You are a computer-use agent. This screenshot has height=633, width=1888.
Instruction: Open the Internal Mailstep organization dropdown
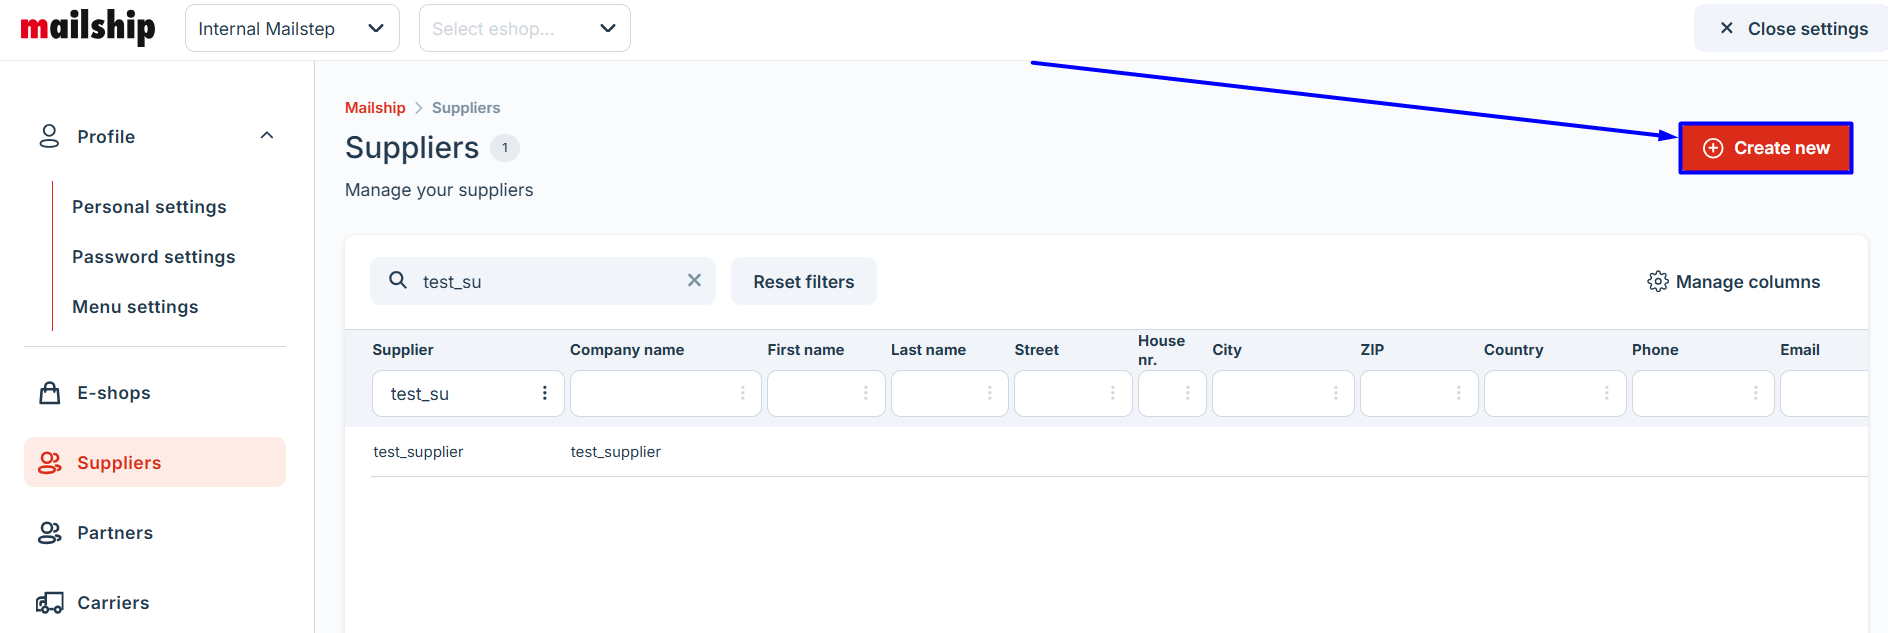(x=291, y=28)
